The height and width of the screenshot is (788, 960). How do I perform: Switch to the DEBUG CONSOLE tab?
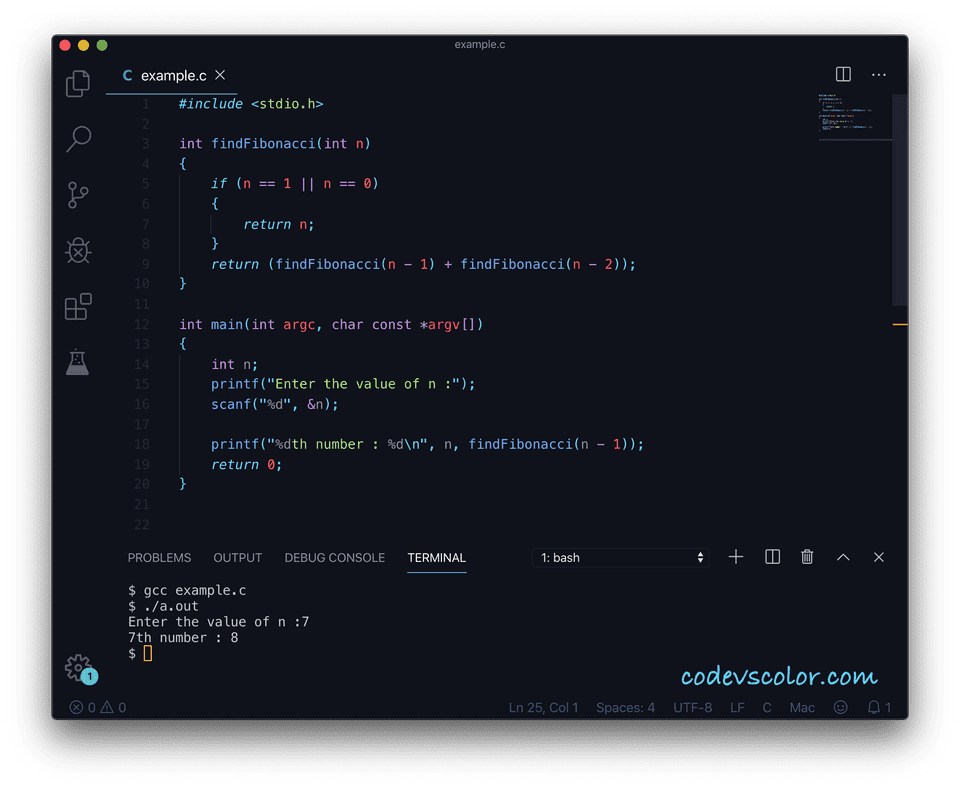tap(334, 558)
